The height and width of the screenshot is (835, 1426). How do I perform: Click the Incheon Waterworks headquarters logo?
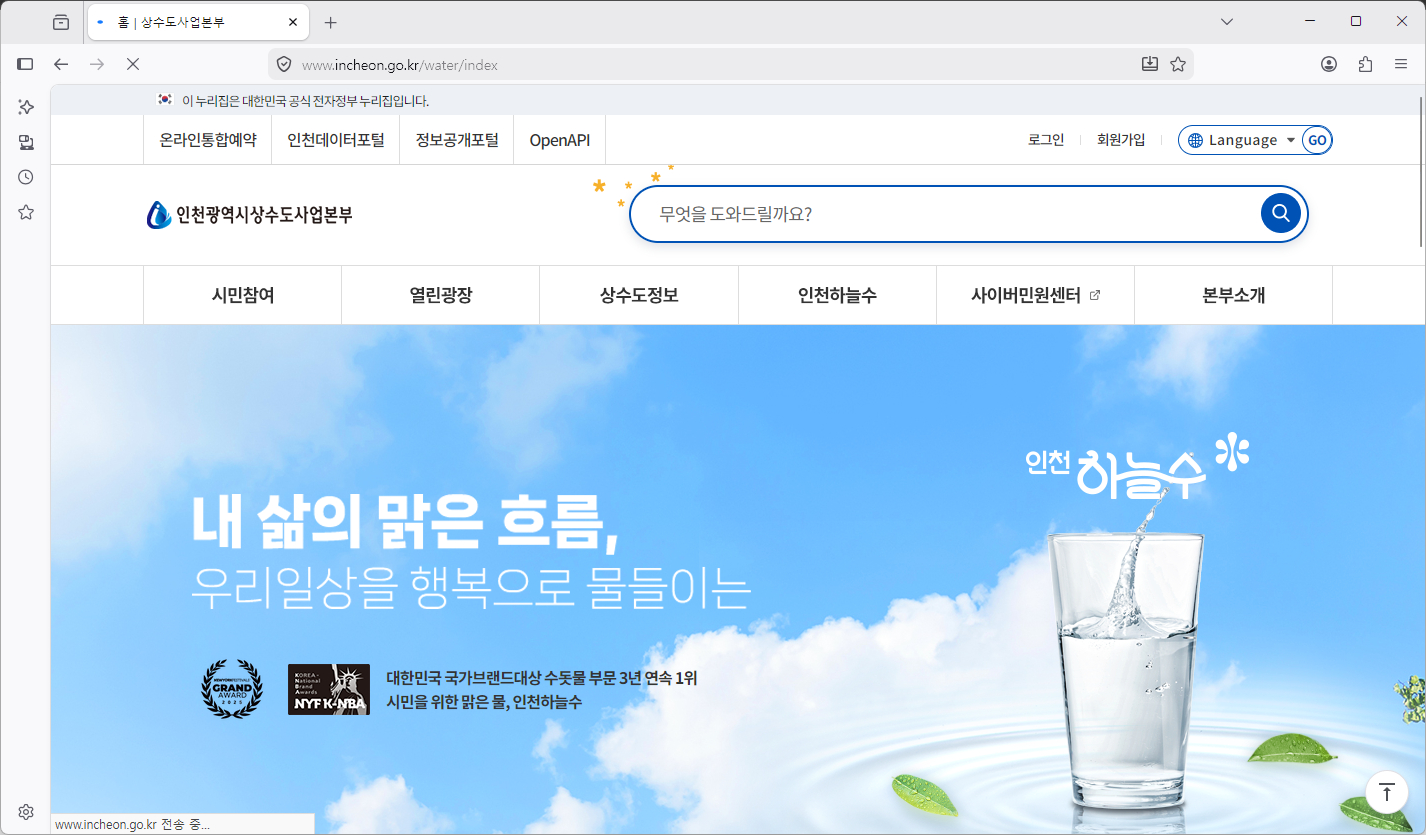tap(250, 214)
